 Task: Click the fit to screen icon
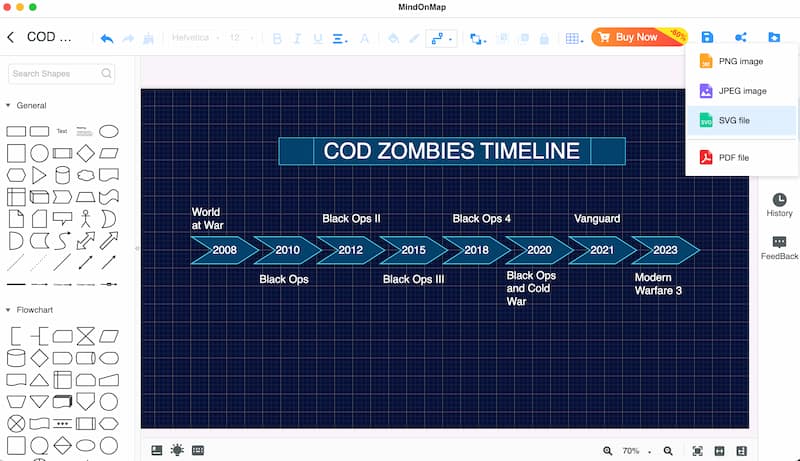click(x=697, y=451)
